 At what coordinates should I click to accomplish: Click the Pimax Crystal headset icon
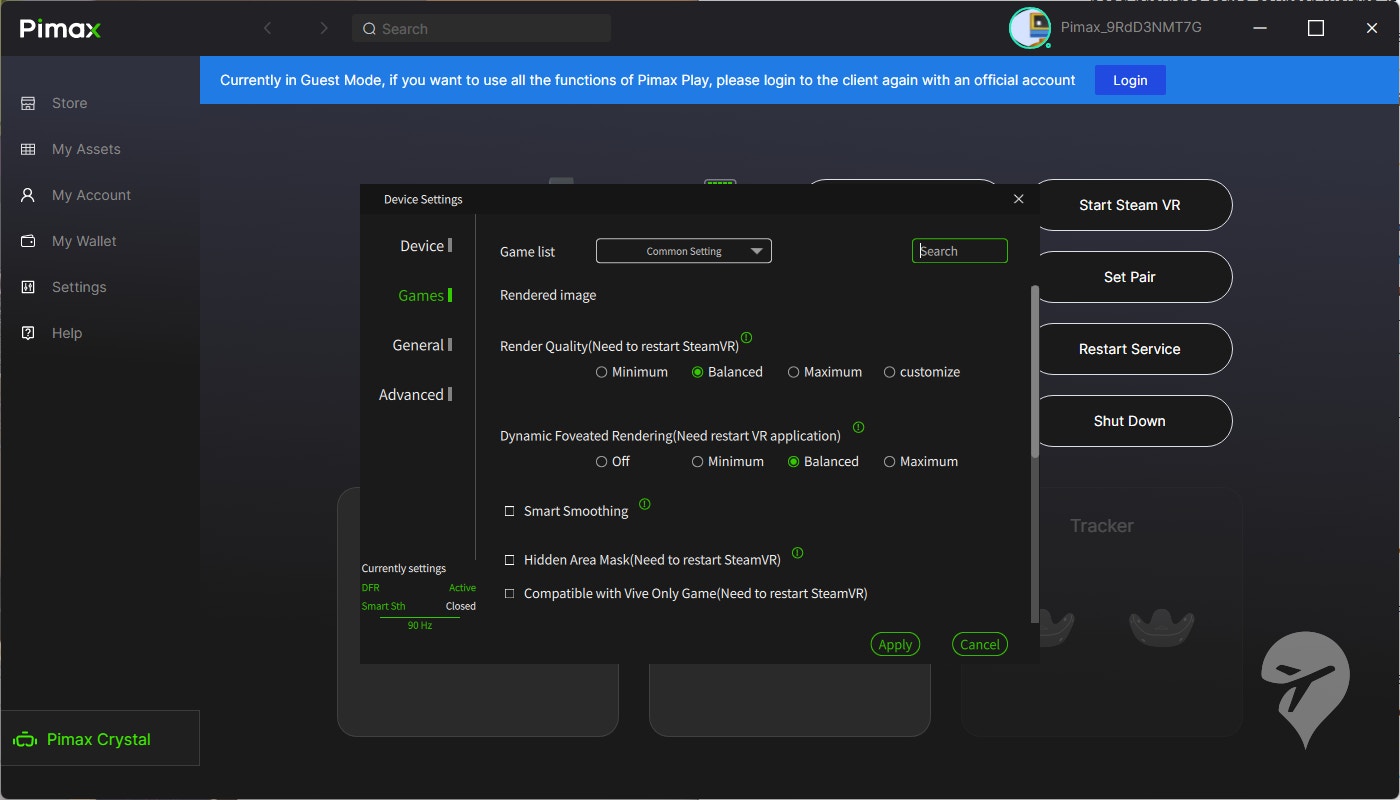[25, 740]
